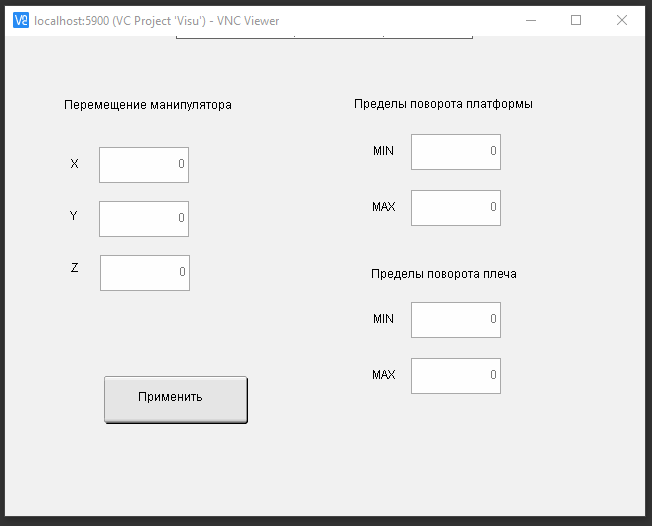The image size is (652, 526).
Task: Click the Y movement input field
Action: [144, 219]
